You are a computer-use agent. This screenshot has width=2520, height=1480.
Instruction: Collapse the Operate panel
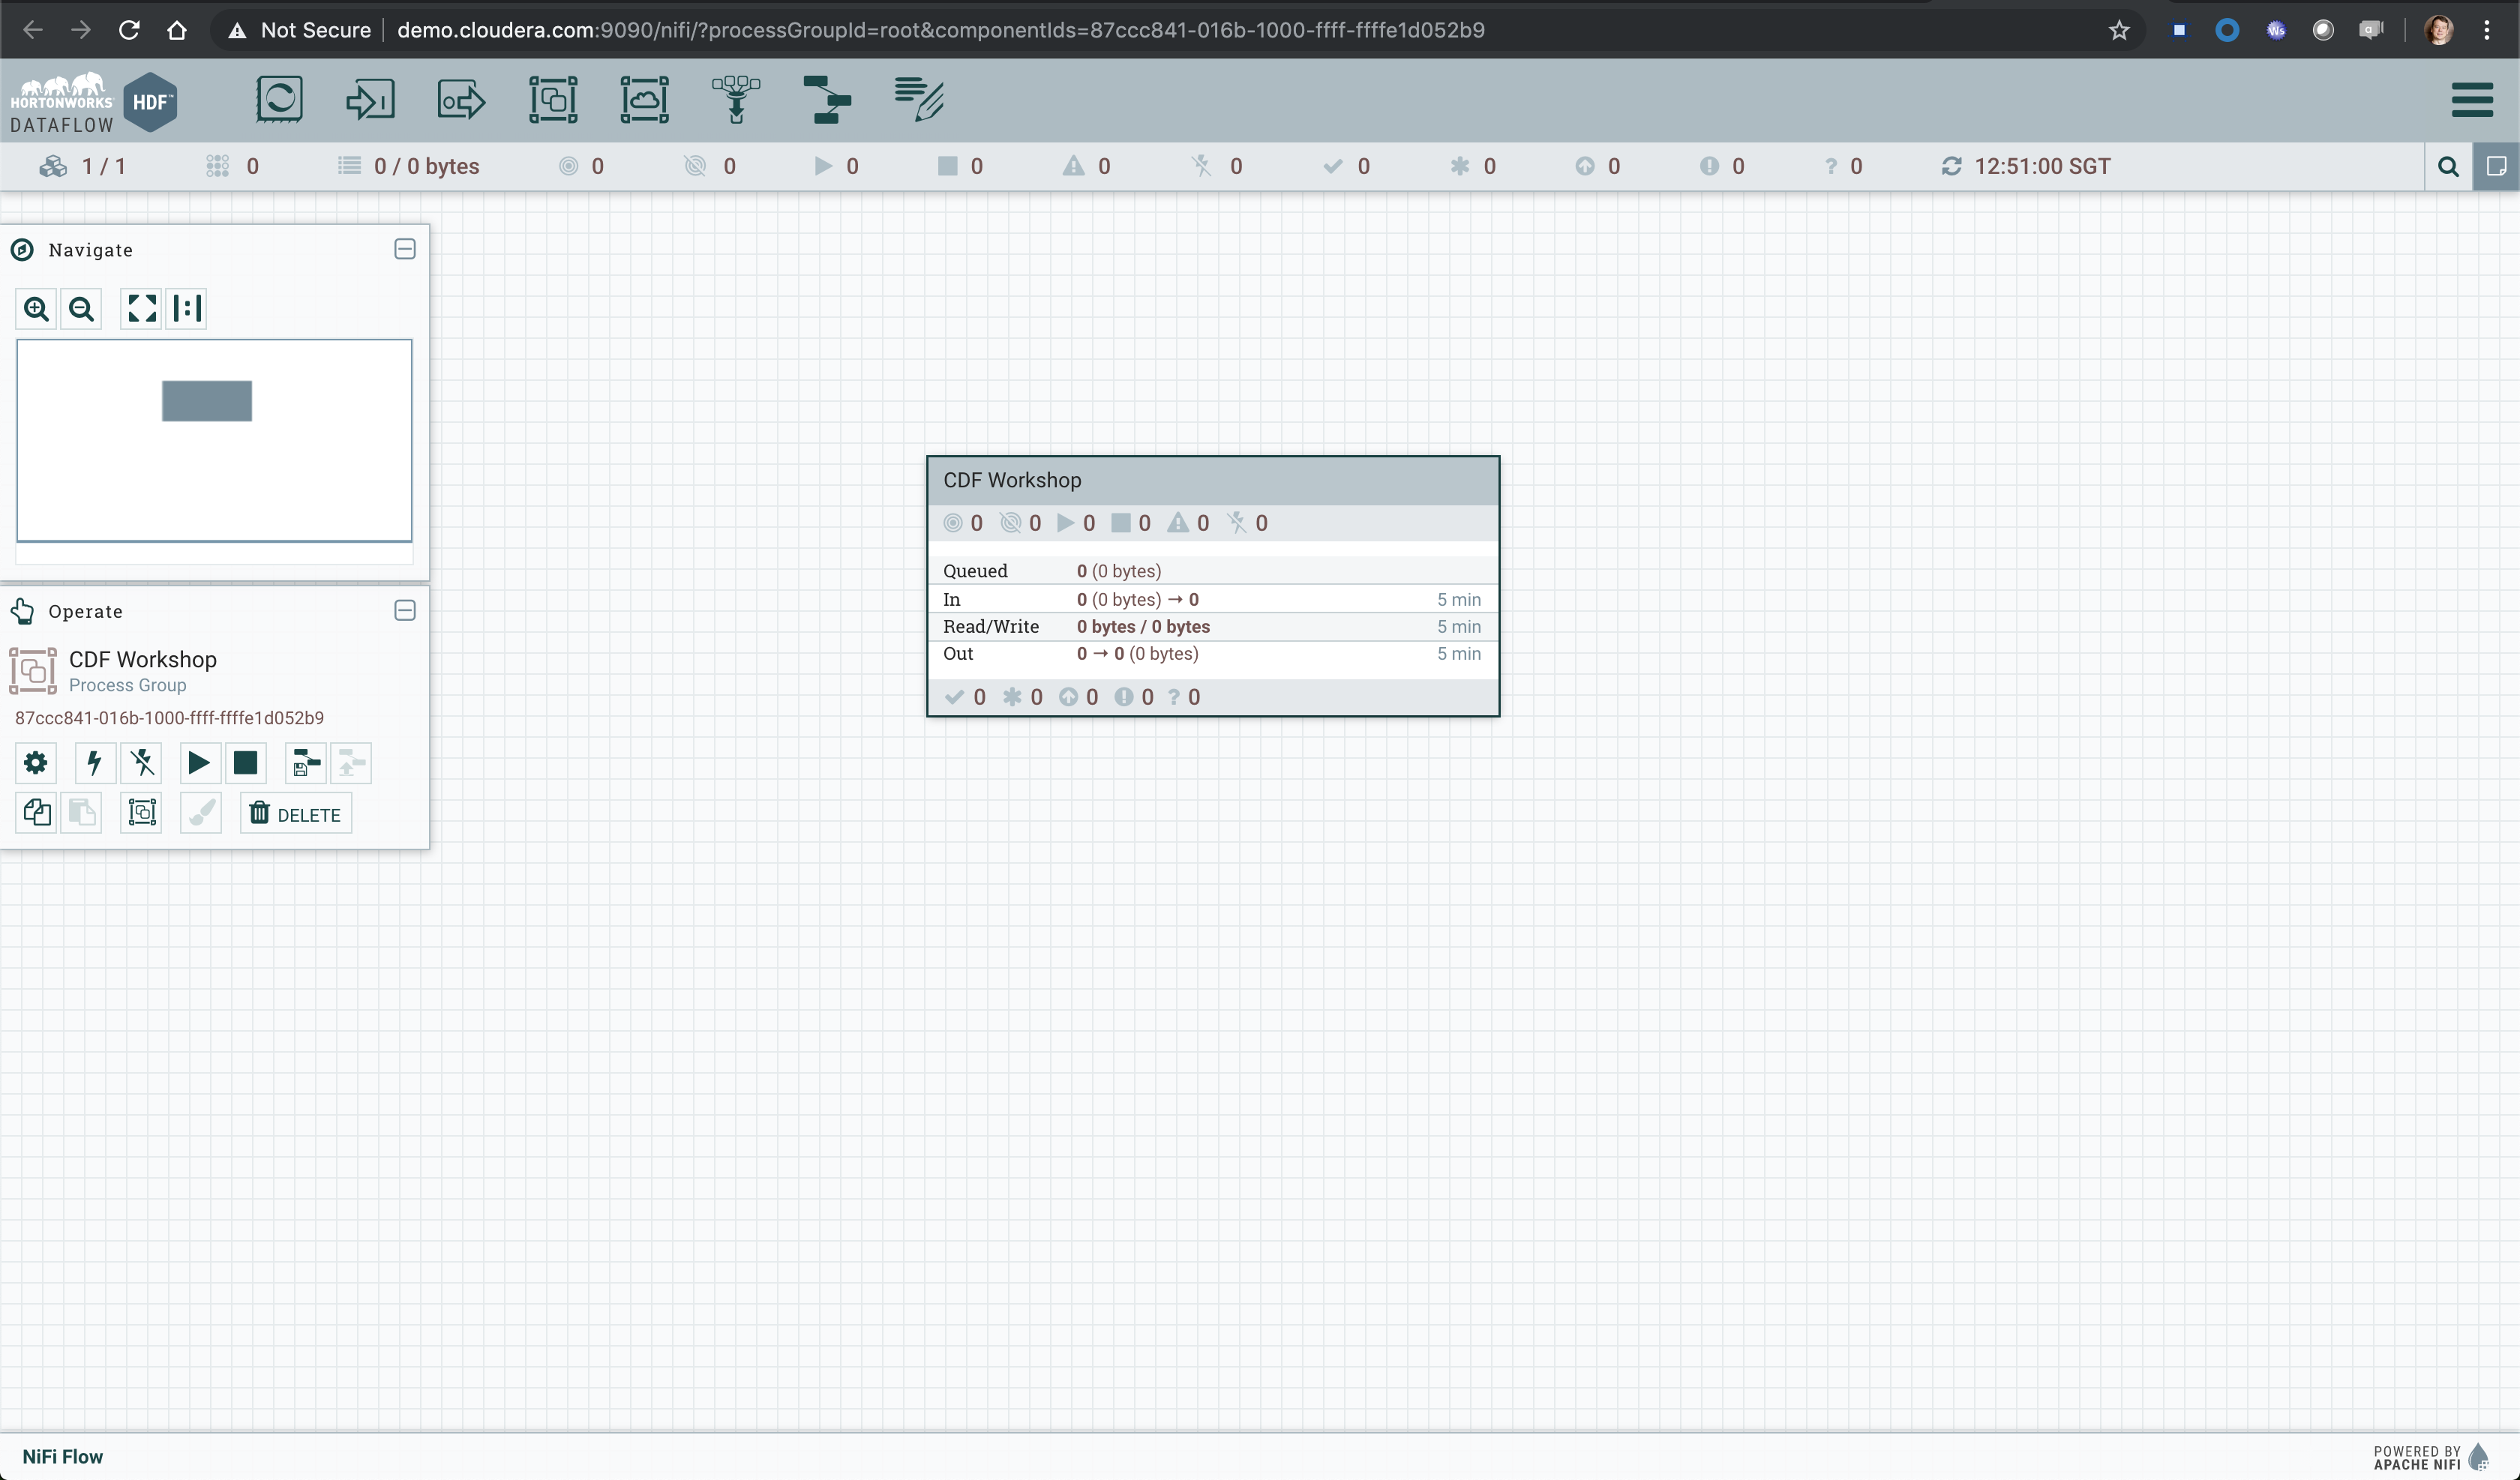[405, 611]
